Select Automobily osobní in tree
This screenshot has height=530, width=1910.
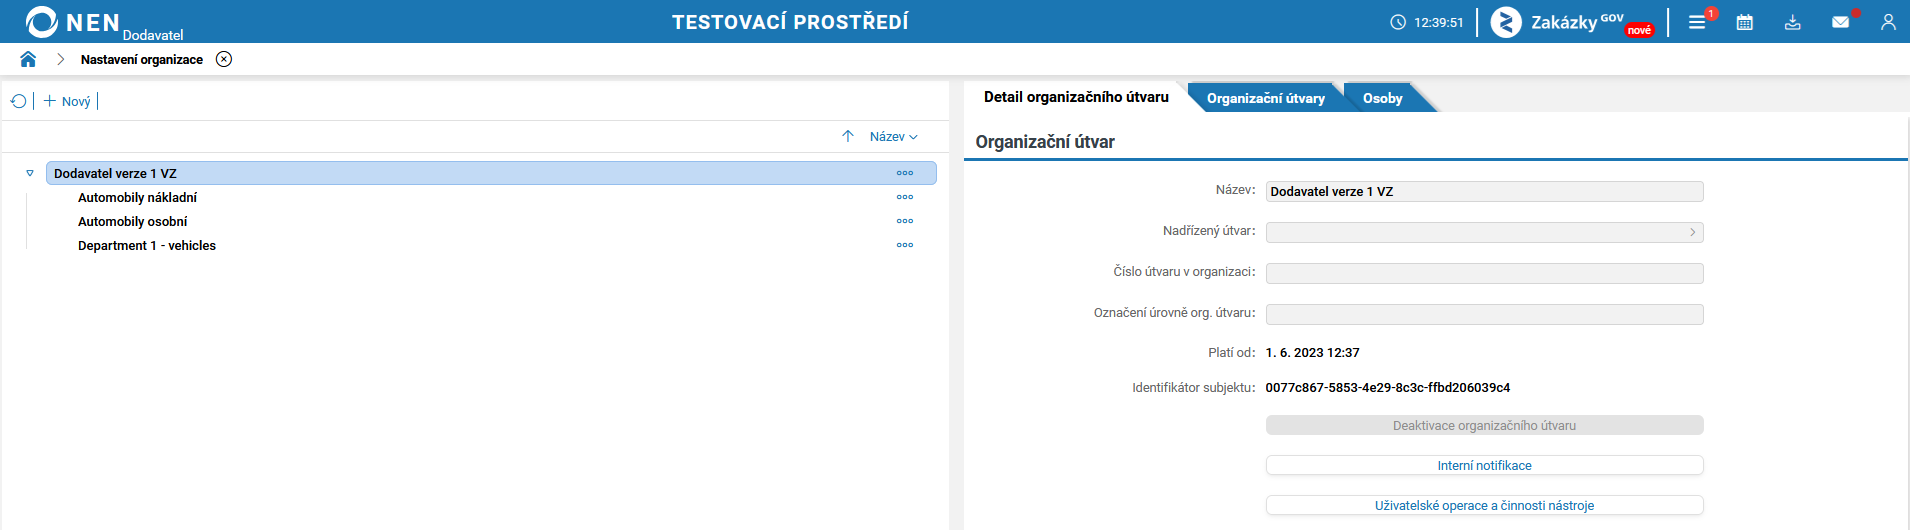coord(132,221)
